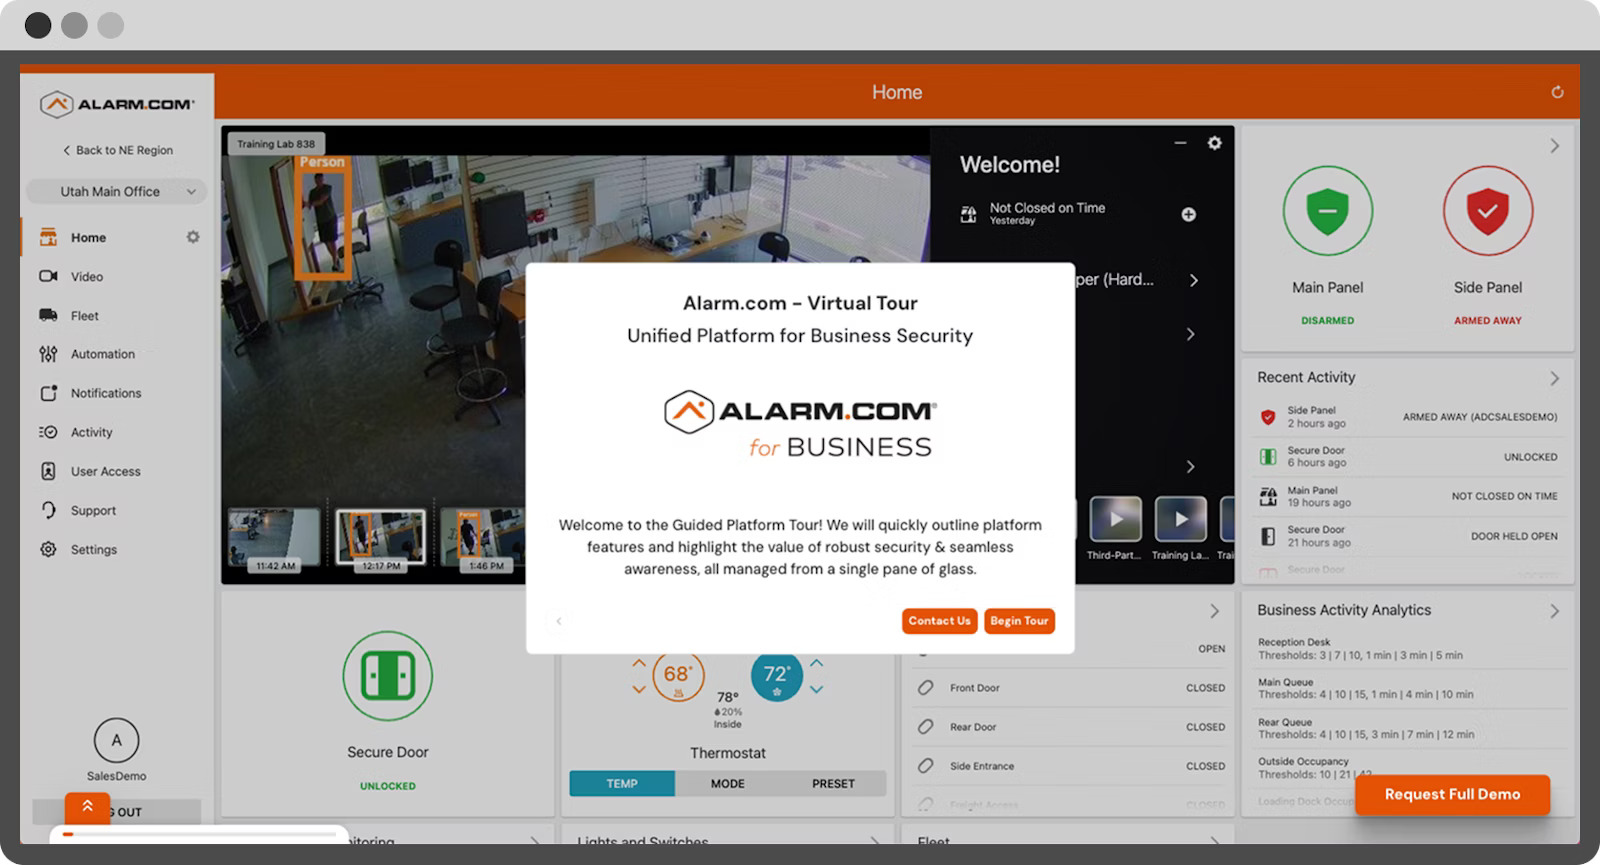Click the Main Panel not-closed activity icon
The image size is (1600, 865).
coord(1268,496)
